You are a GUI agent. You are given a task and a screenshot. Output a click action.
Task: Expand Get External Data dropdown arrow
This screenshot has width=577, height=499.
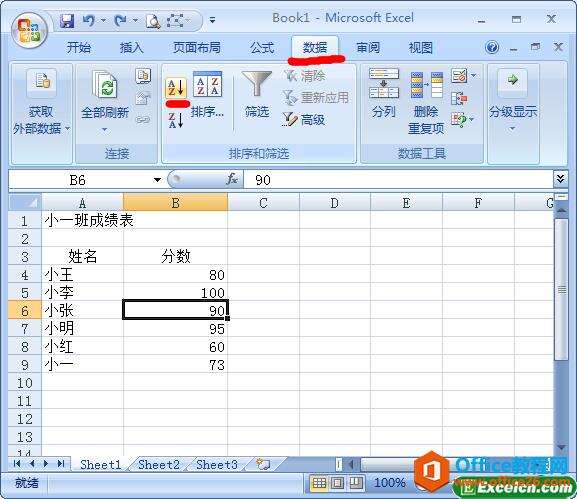(x=68, y=128)
